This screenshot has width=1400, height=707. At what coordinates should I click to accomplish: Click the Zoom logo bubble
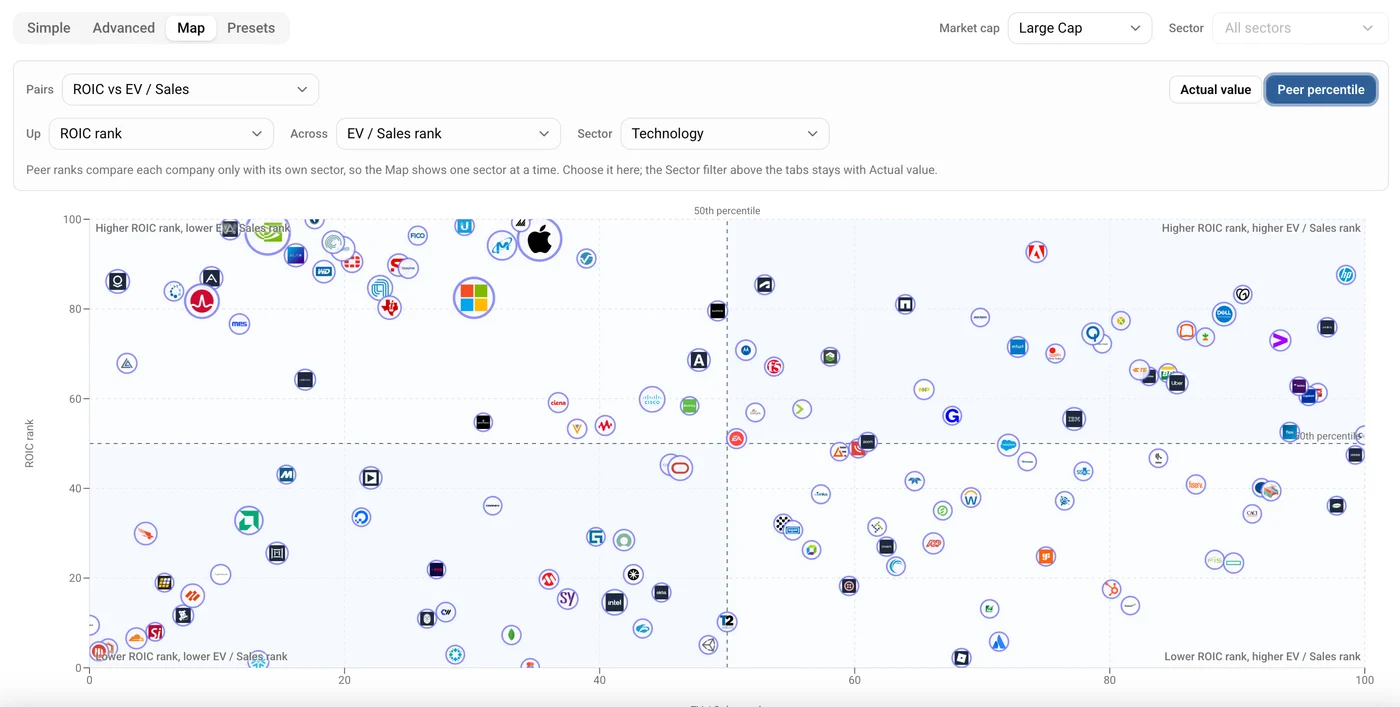coord(867,441)
